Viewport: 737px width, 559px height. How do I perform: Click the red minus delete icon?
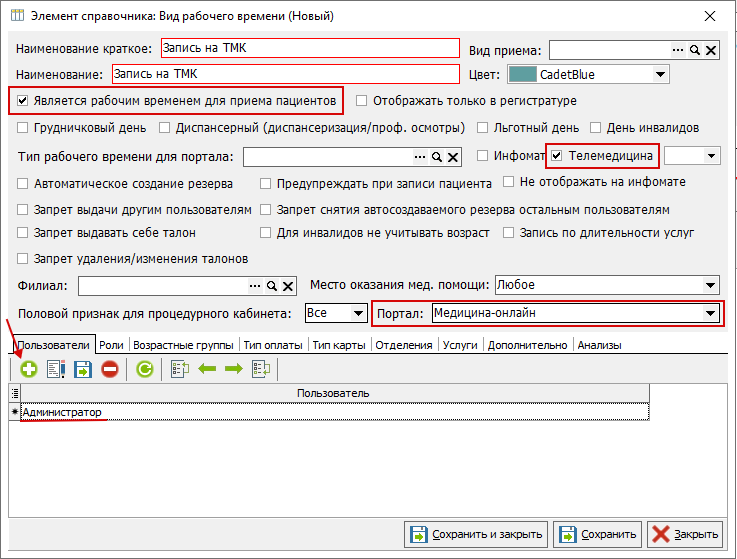click(x=110, y=369)
